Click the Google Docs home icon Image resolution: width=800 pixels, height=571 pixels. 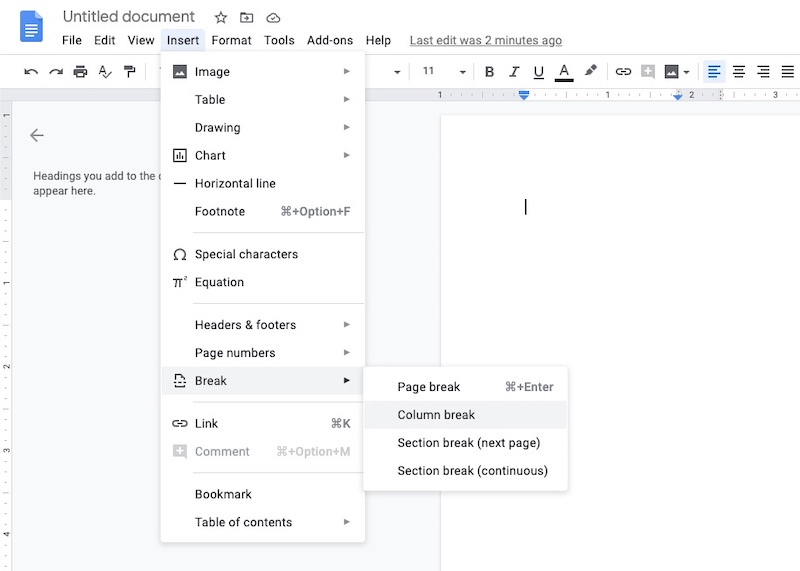[x=31, y=26]
